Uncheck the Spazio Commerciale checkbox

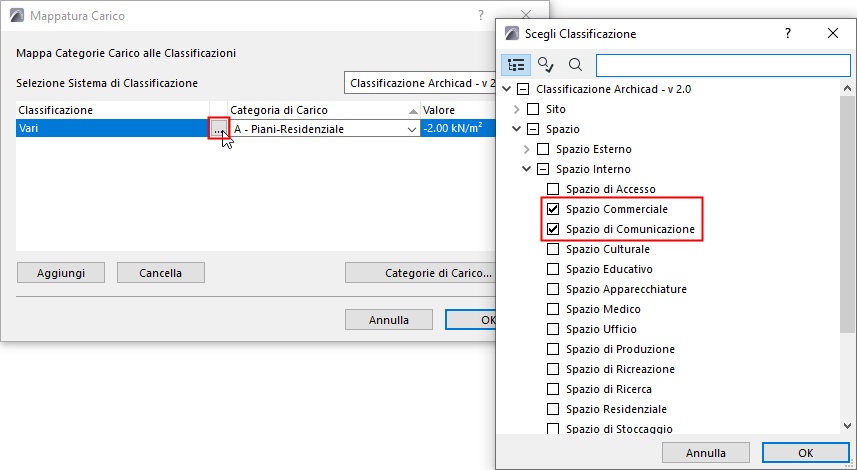(553, 209)
